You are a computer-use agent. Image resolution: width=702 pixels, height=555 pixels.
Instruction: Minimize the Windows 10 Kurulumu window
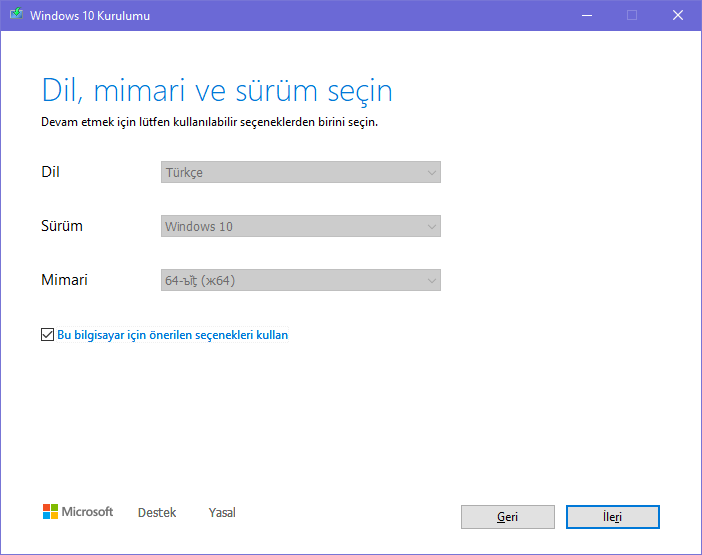pyautogui.click(x=587, y=16)
